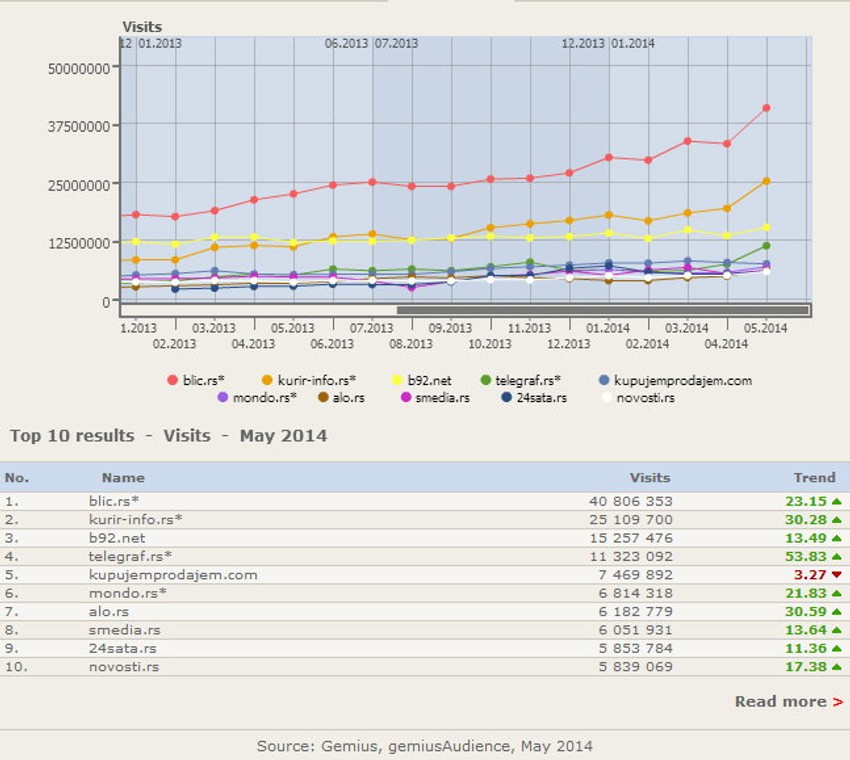Toggle the 24sata.rs series in legend
850x760 pixels.
click(508, 397)
